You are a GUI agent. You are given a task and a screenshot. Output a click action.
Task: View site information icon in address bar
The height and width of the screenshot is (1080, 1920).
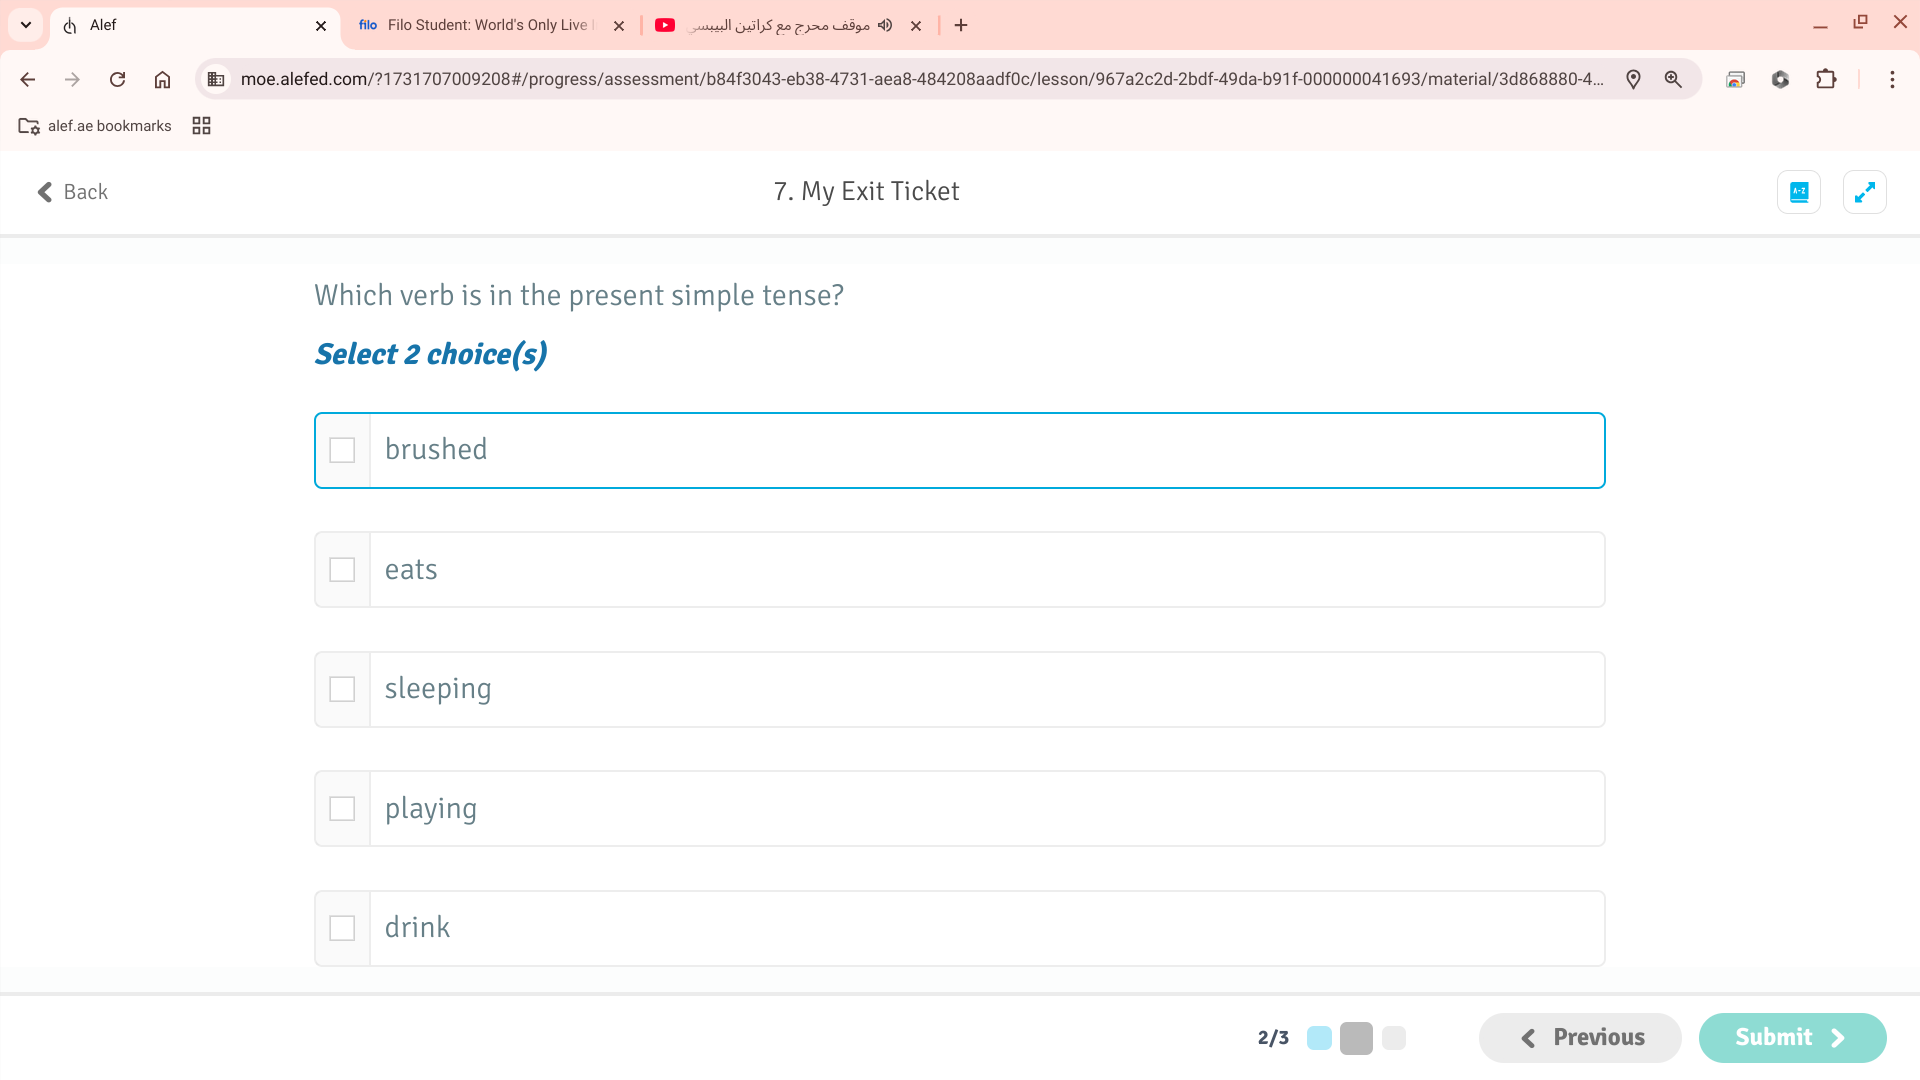click(x=216, y=79)
